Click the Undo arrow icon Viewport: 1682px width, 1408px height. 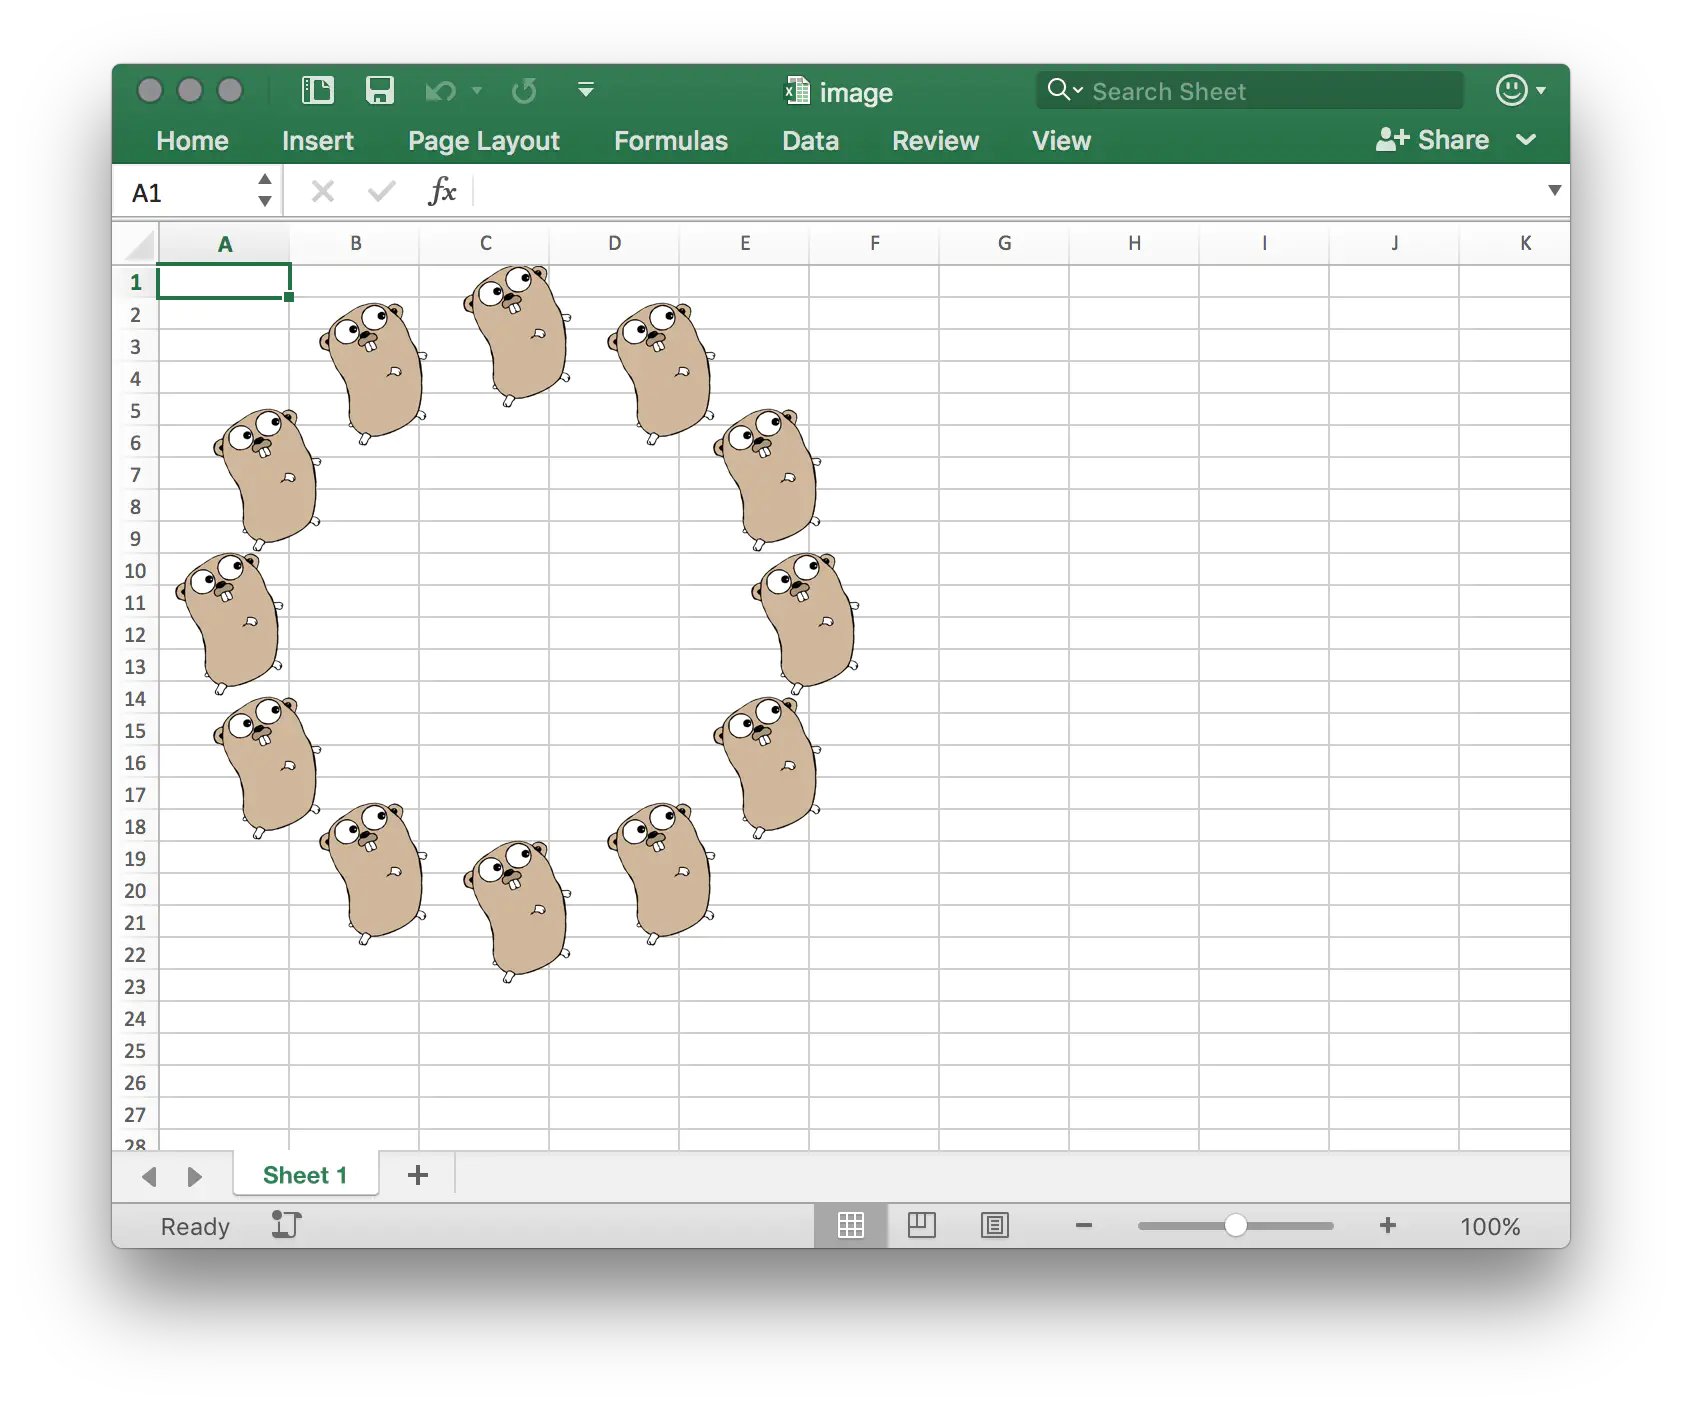click(440, 90)
